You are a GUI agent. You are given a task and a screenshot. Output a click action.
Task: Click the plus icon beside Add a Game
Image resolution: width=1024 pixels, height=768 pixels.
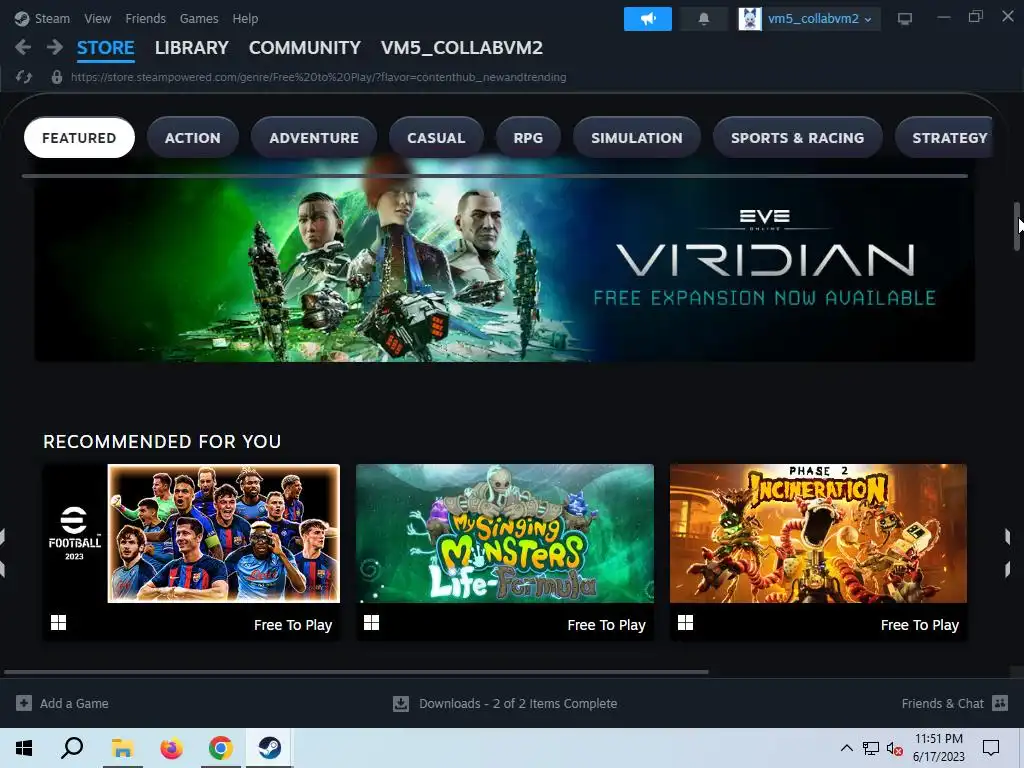click(24, 703)
